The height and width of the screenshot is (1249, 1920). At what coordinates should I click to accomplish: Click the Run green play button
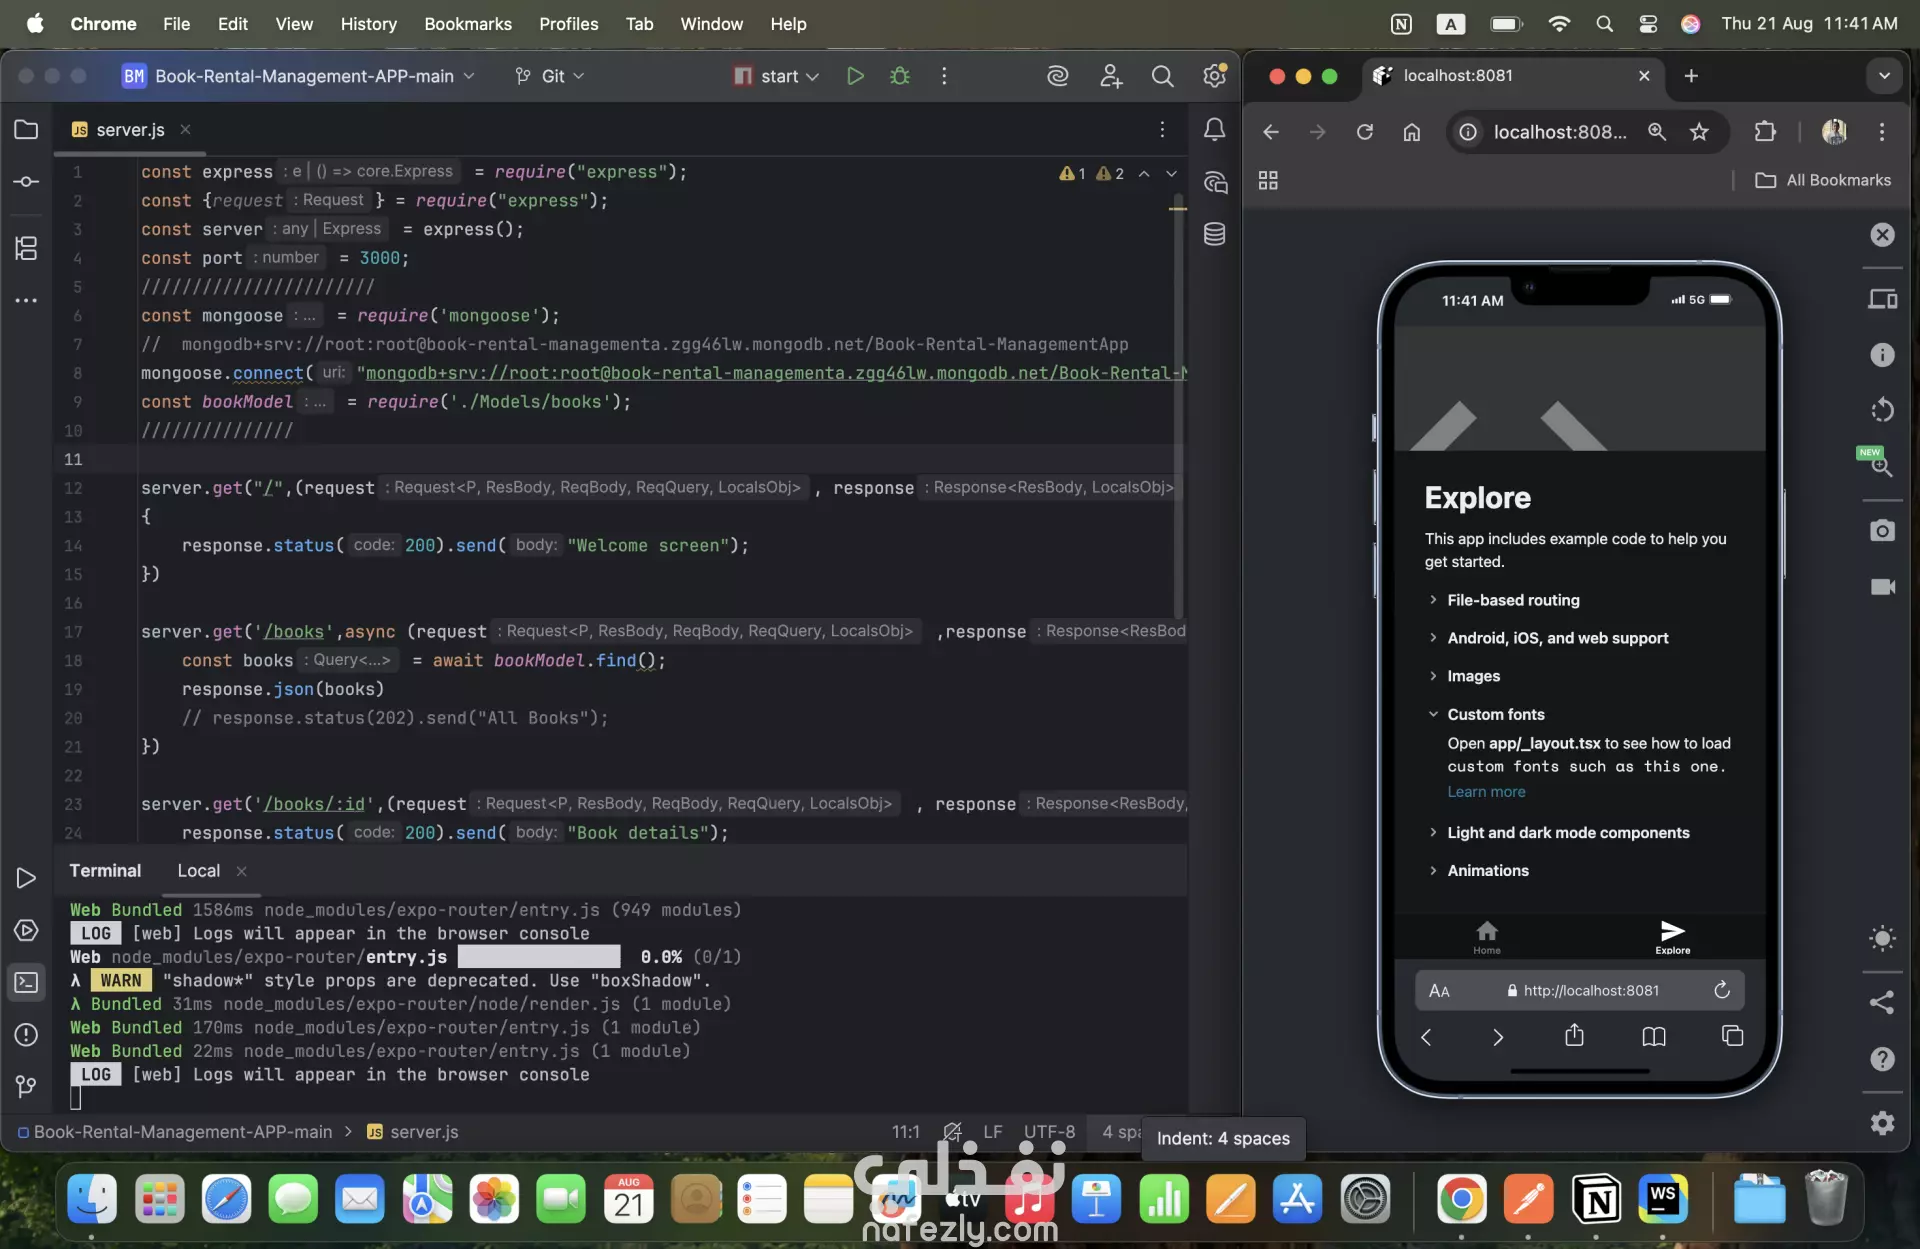click(855, 76)
